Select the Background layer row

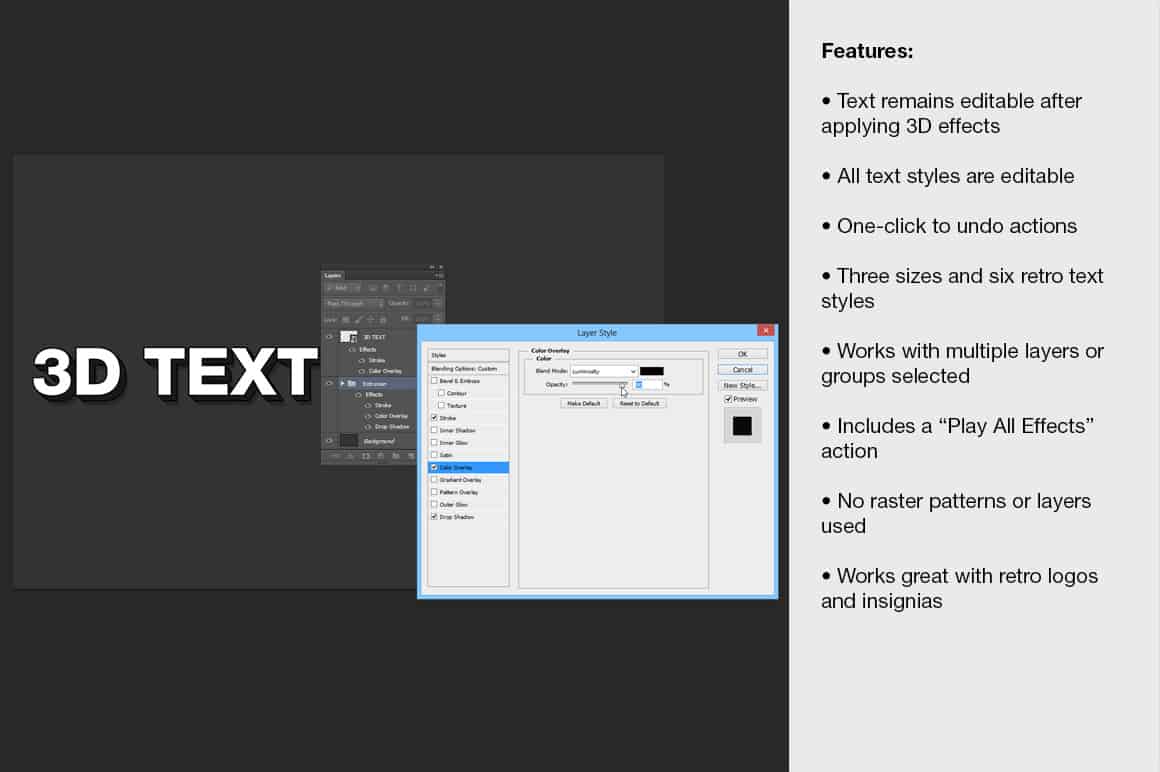[x=368, y=441]
